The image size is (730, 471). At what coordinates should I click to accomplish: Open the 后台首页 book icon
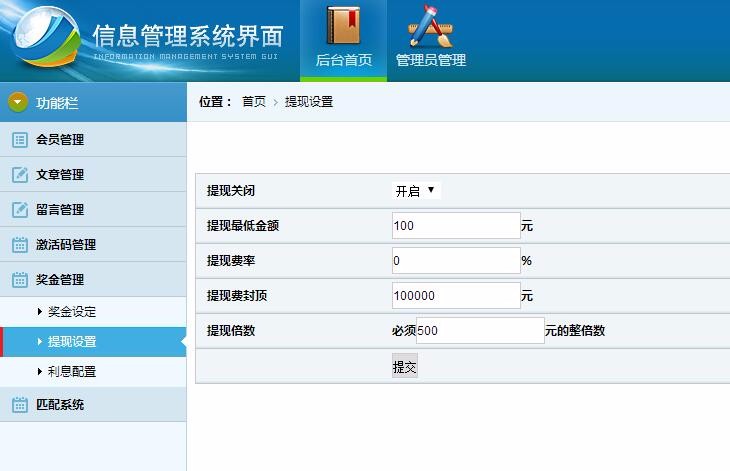click(x=344, y=26)
